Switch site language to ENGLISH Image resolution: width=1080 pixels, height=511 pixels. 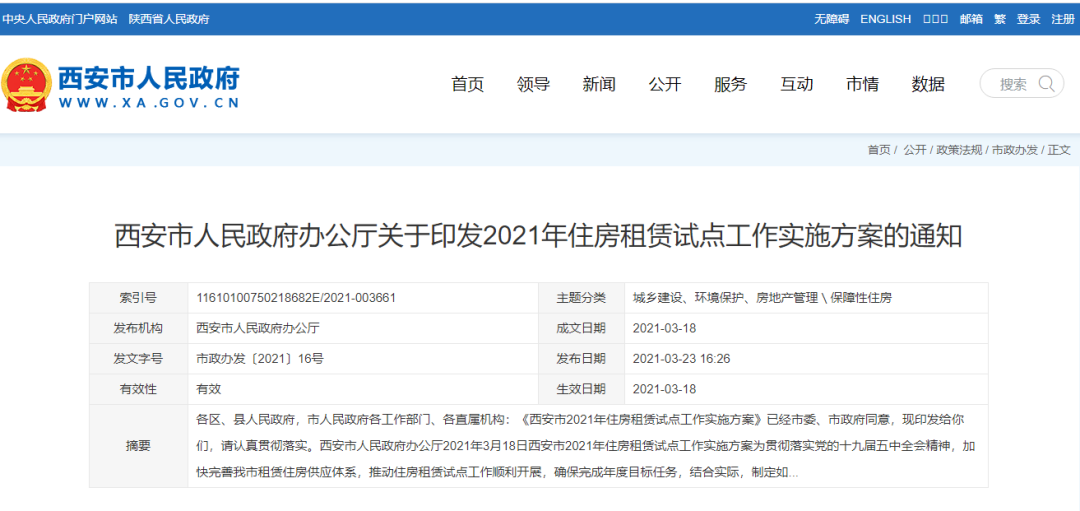(885, 19)
